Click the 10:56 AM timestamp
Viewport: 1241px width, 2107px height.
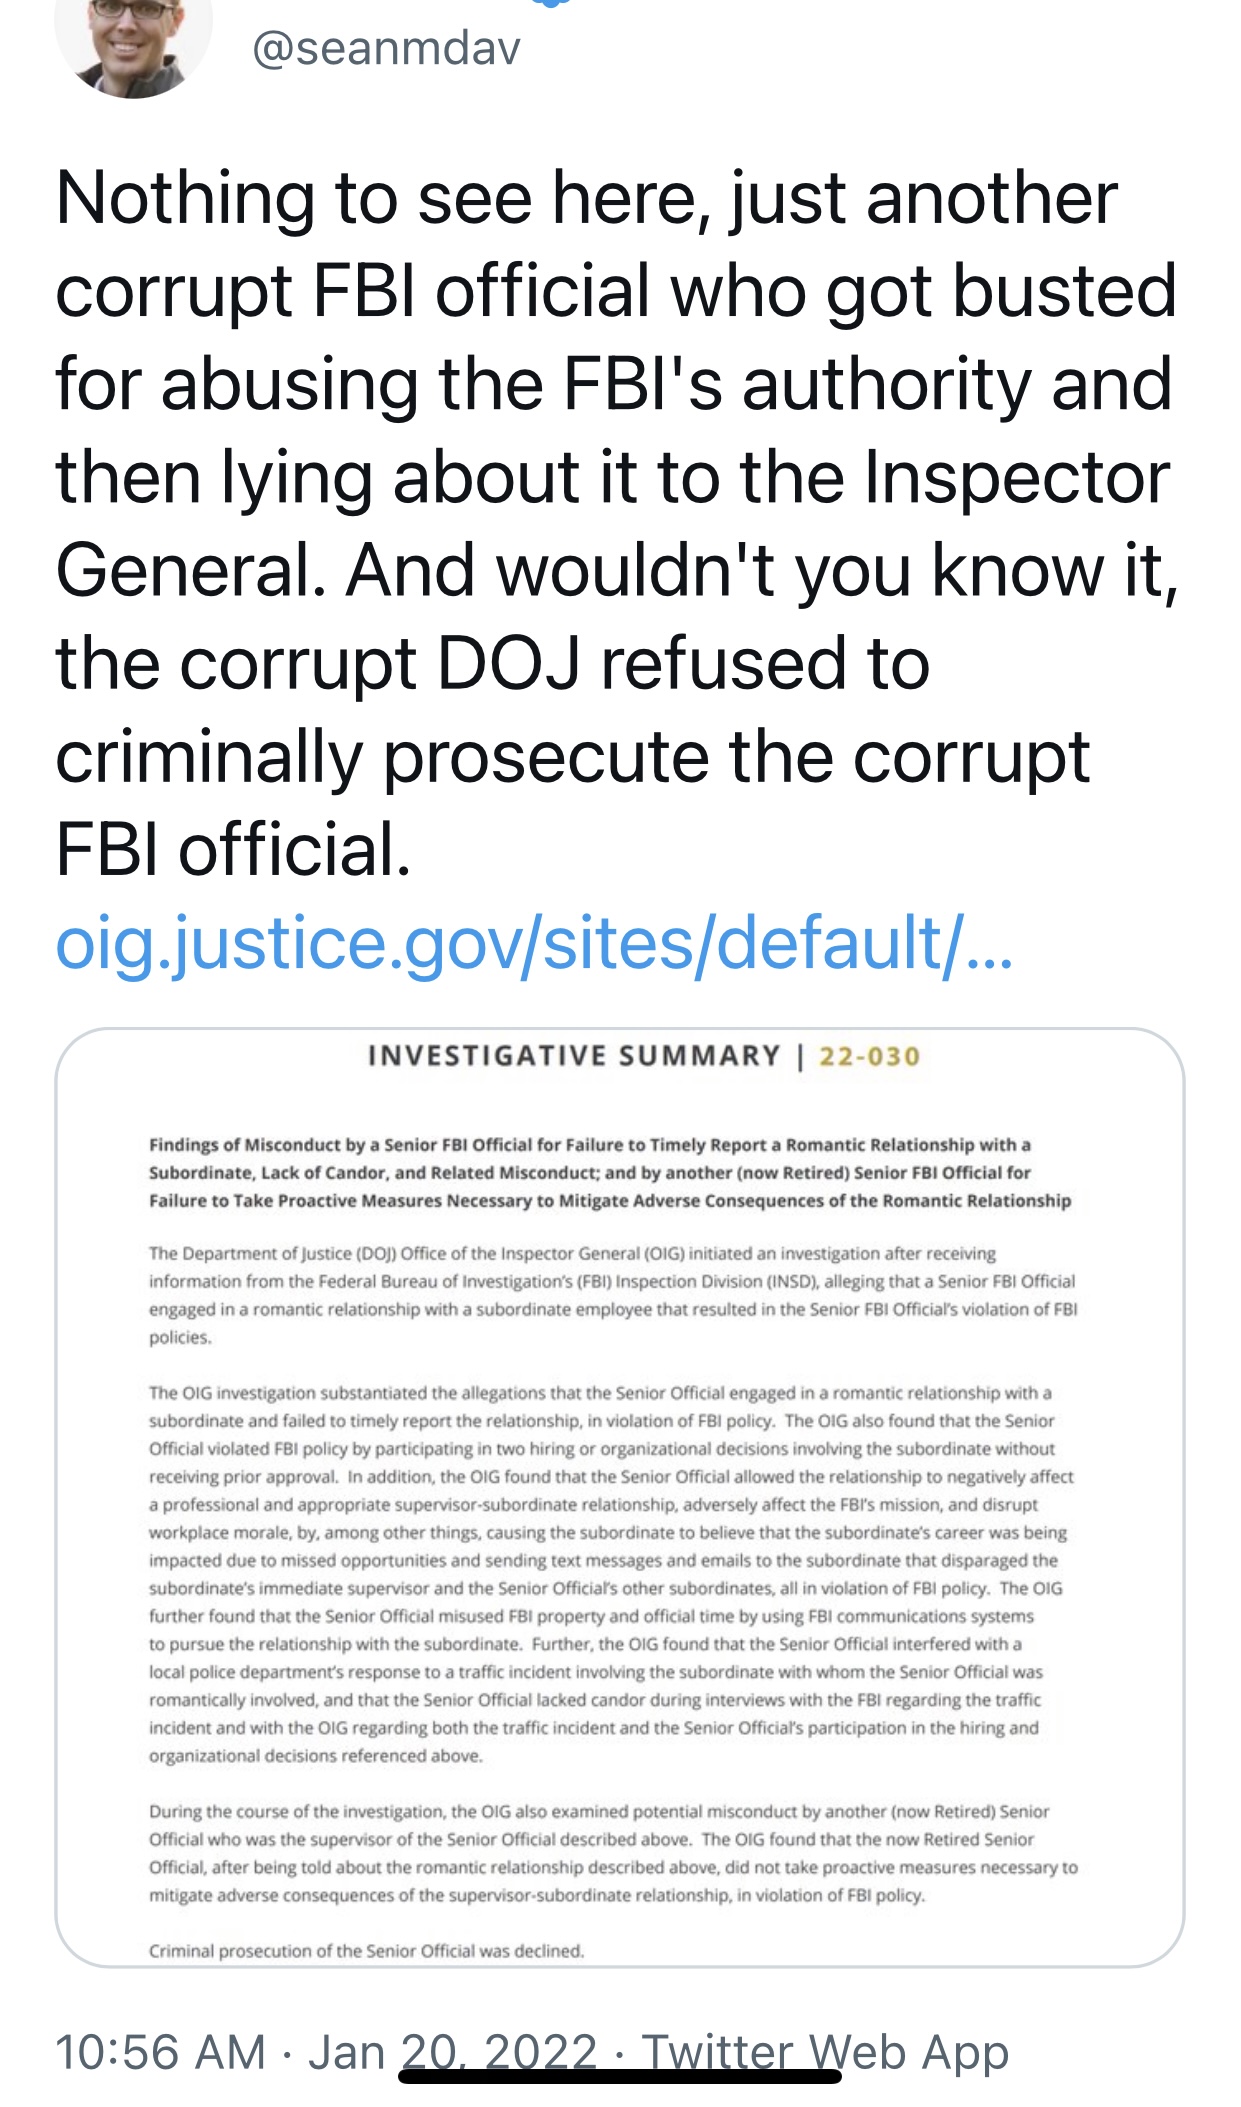pos(161,2053)
